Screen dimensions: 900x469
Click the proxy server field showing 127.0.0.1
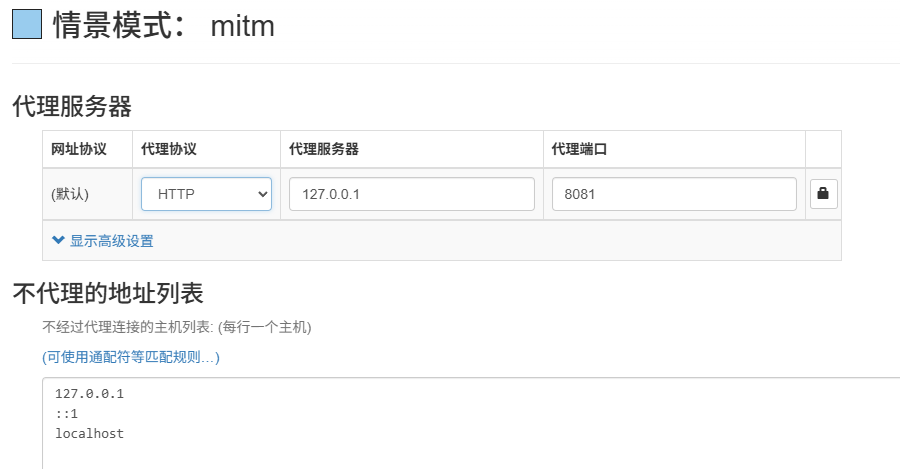click(412, 194)
